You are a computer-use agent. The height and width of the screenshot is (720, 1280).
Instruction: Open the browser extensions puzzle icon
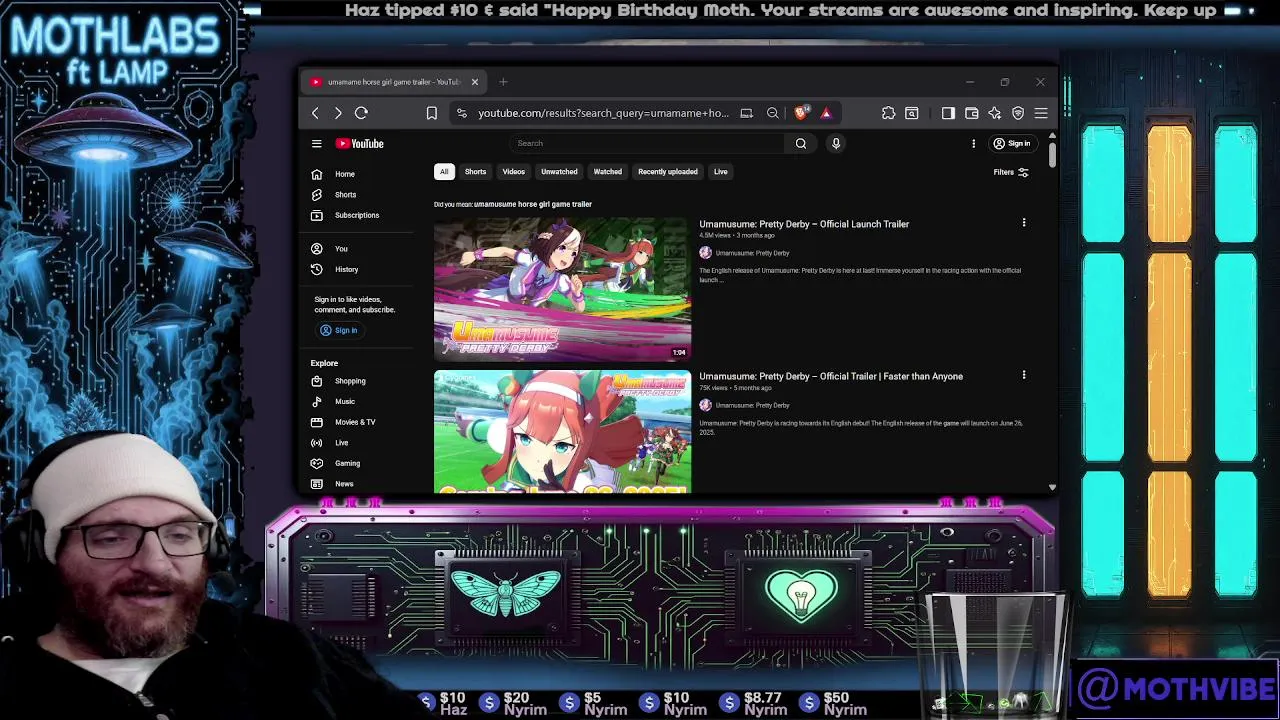(x=888, y=113)
